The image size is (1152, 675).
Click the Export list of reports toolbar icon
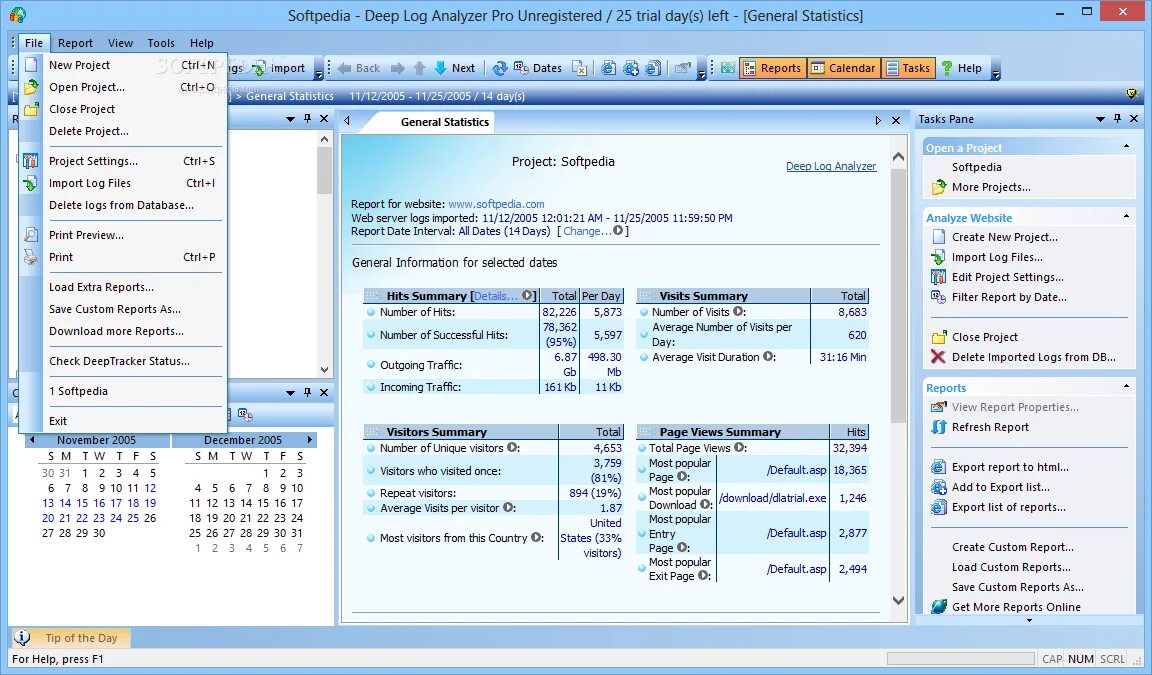(652, 68)
